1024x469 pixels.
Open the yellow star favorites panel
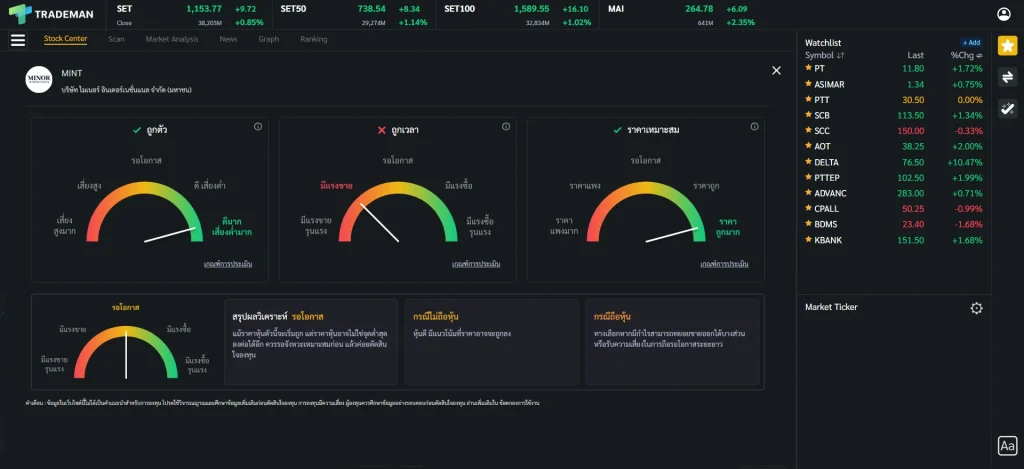1007,46
